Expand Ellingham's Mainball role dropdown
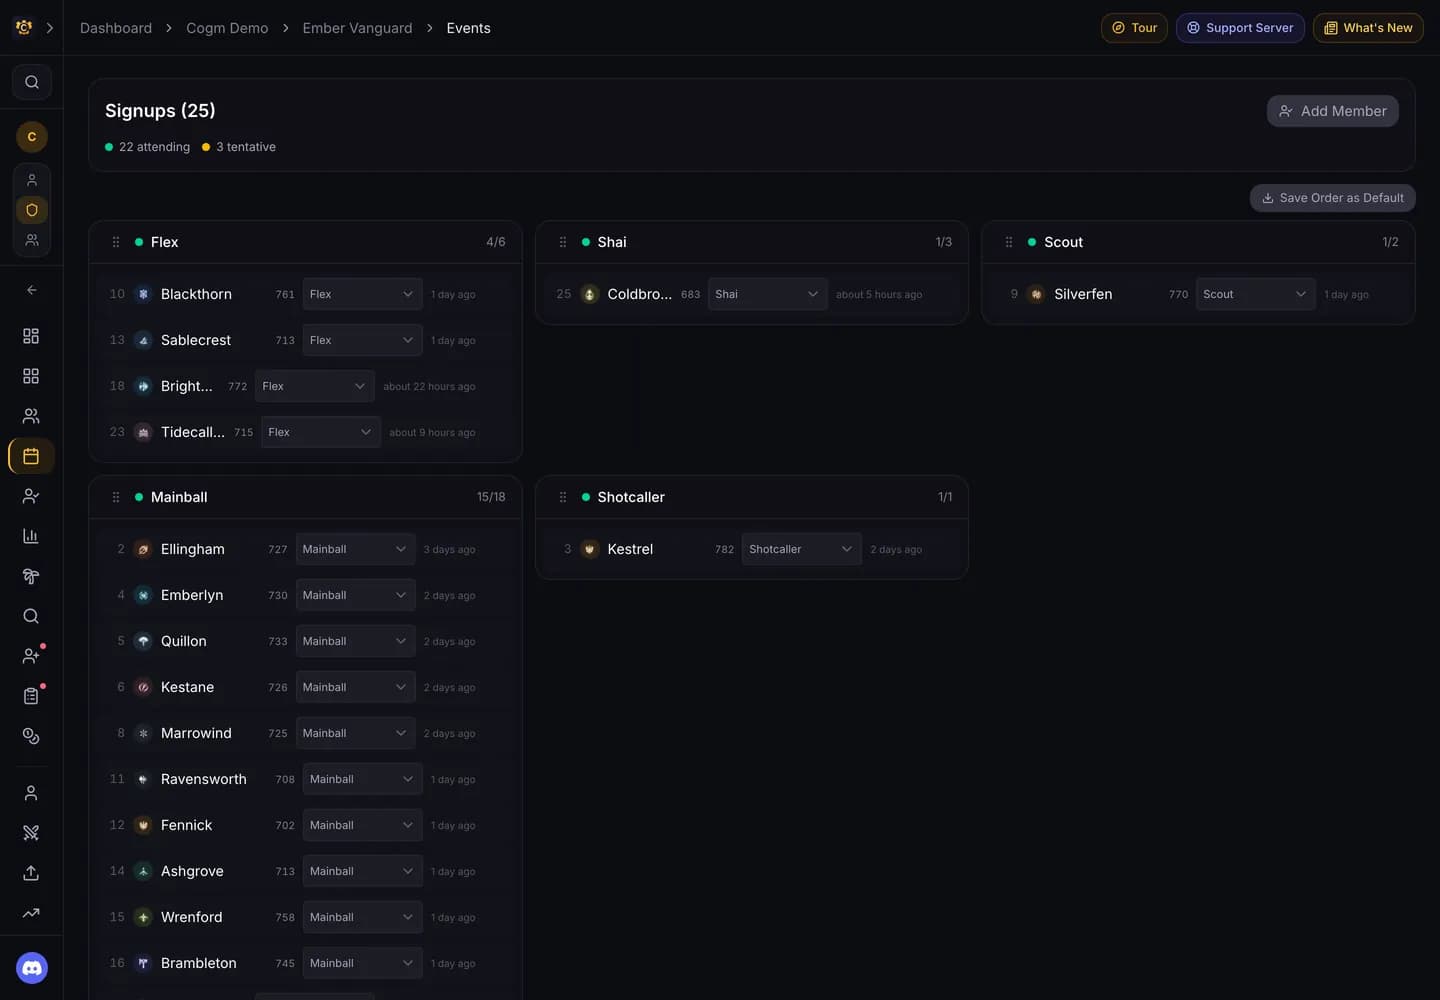This screenshot has width=1440, height=1000. (x=355, y=549)
